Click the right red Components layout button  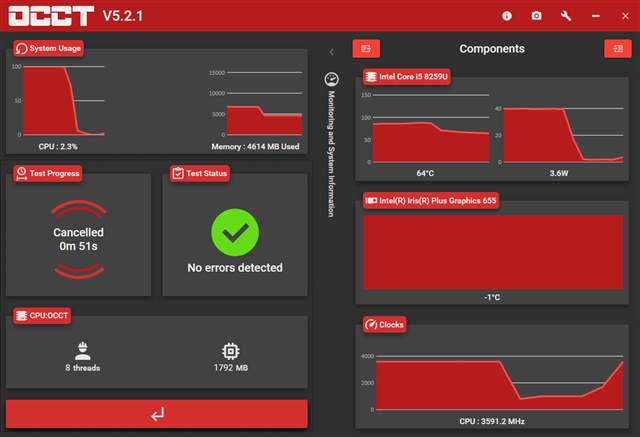[x=616, y=48]
